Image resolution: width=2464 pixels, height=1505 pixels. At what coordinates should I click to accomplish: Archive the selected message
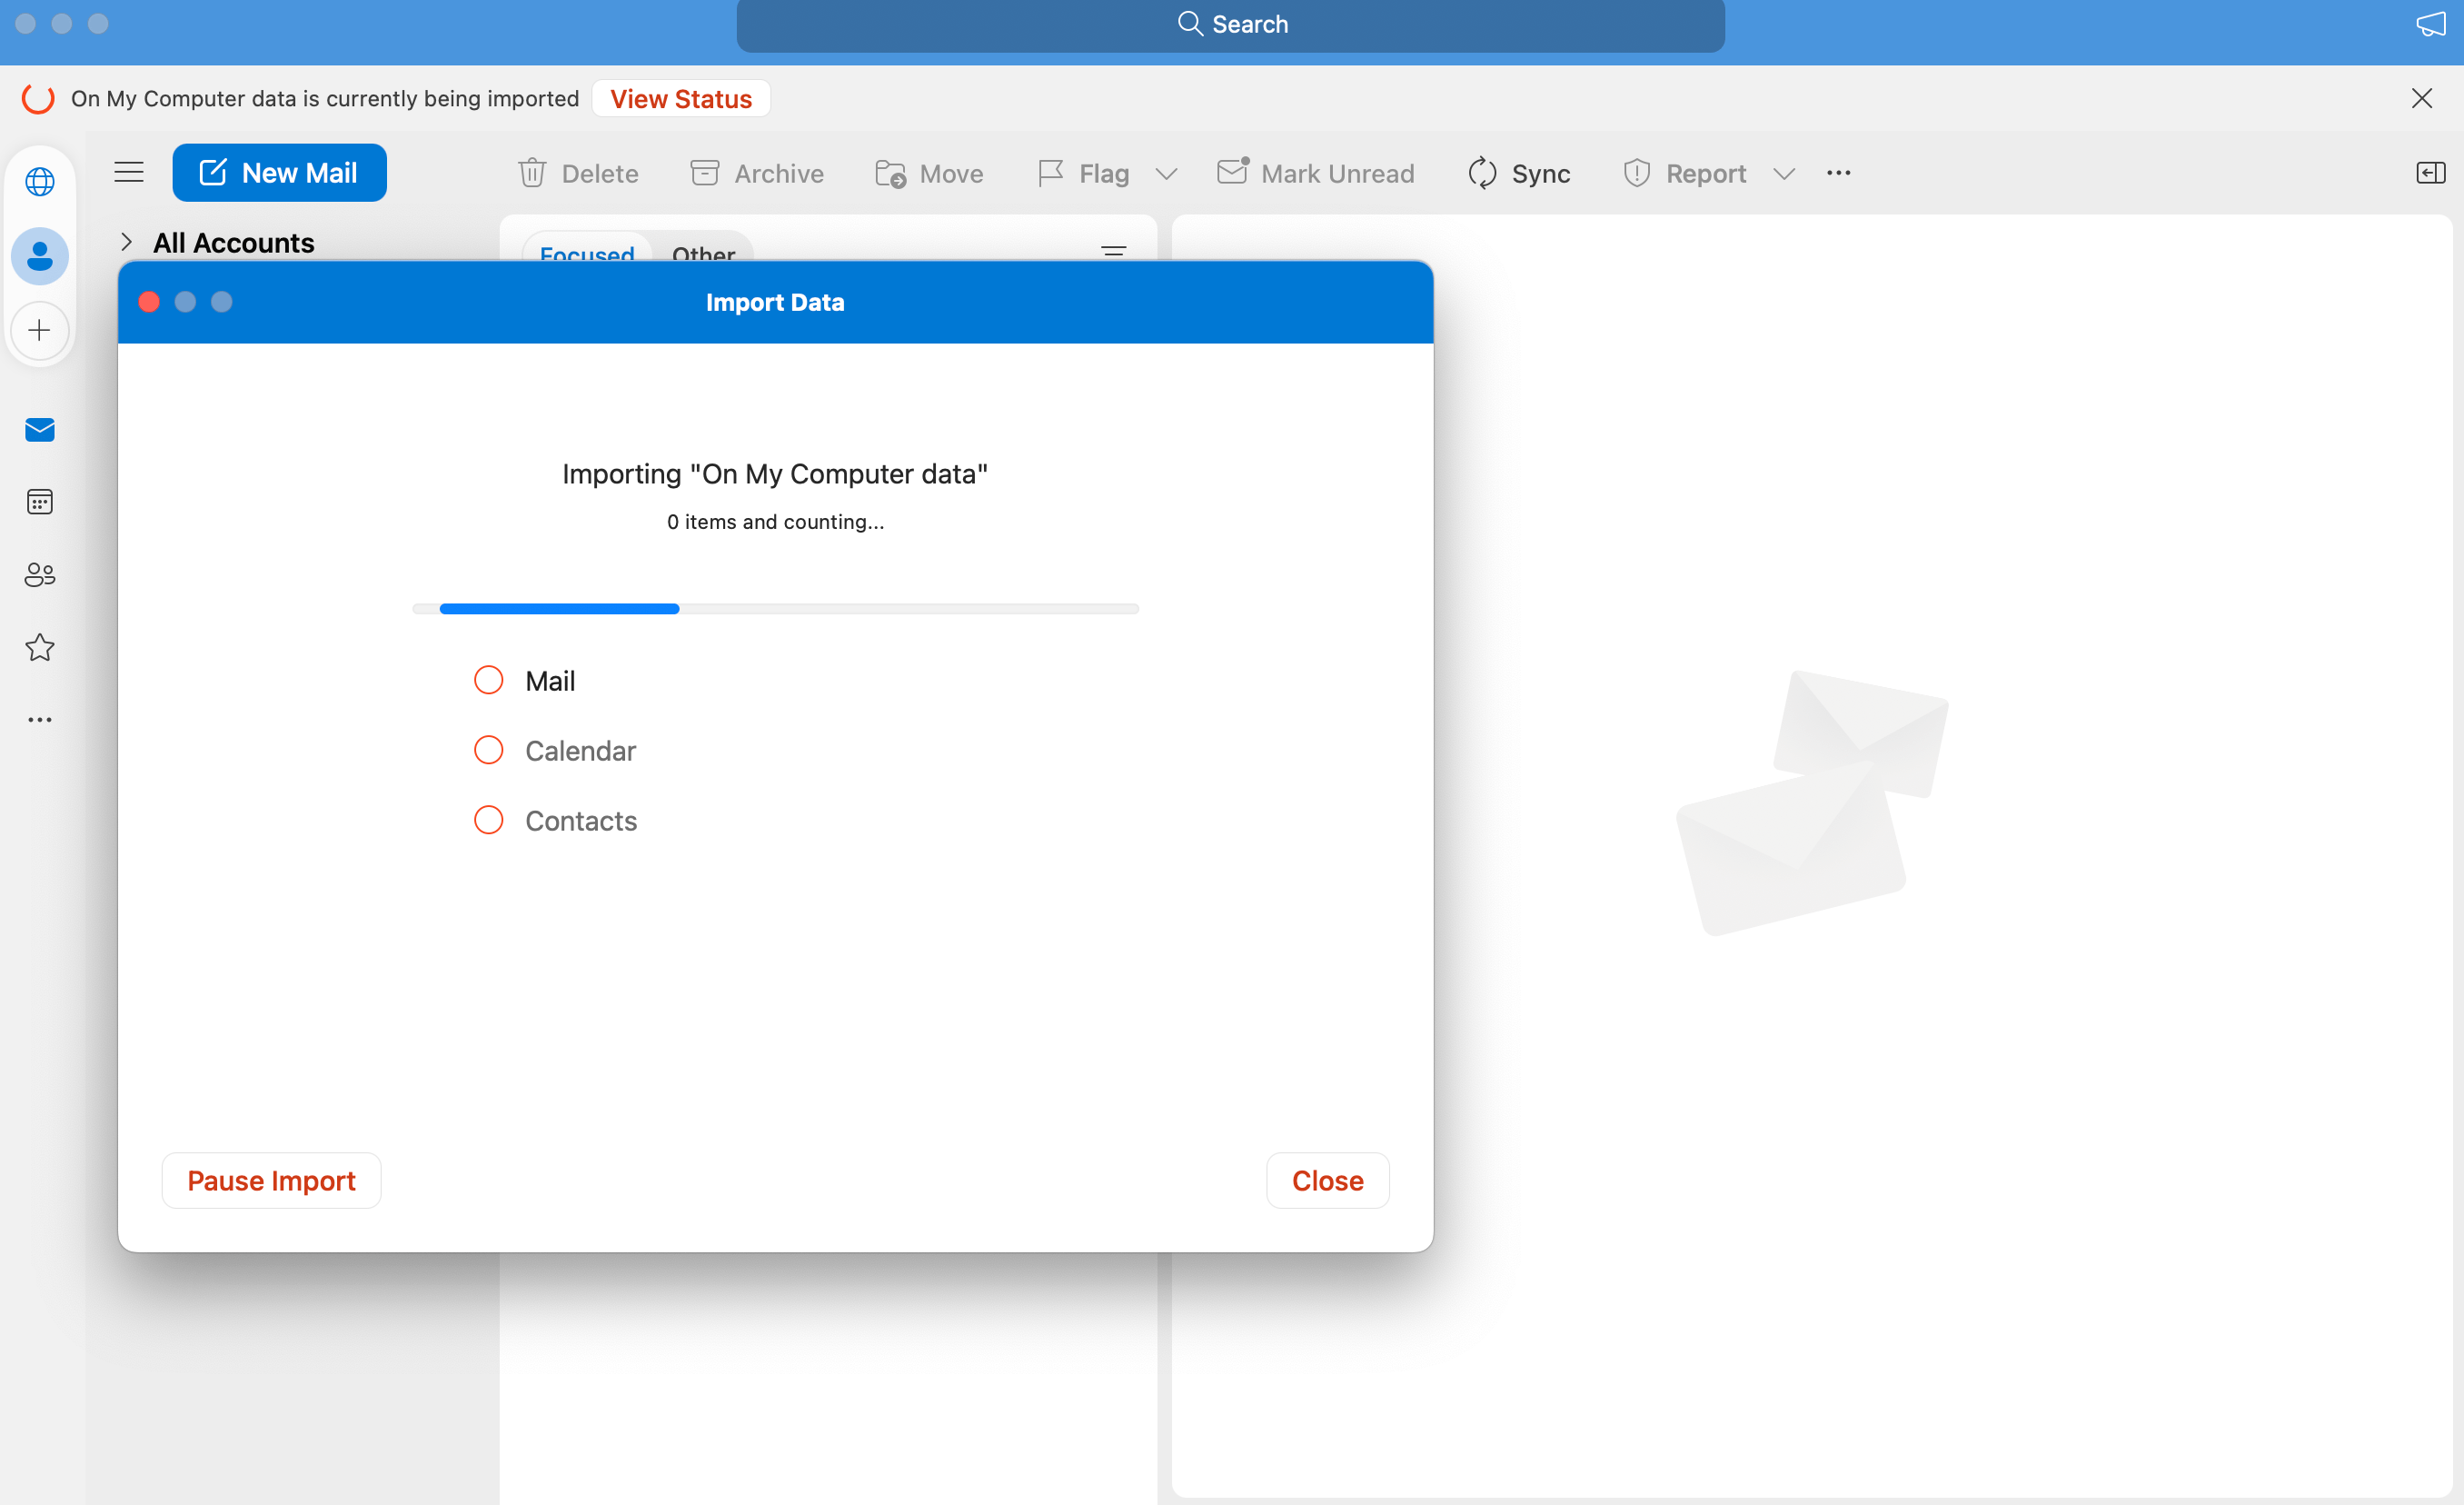point(704,172)
